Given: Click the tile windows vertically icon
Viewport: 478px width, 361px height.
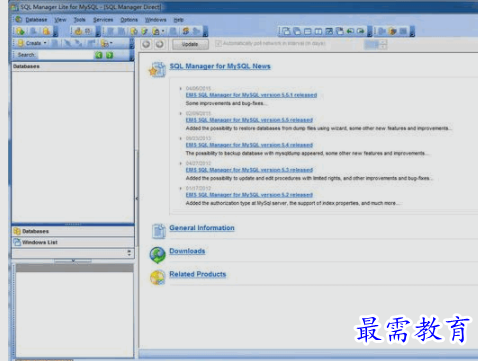Looking at the screenshot, I should pyautogui.click(x=318, y=31).
